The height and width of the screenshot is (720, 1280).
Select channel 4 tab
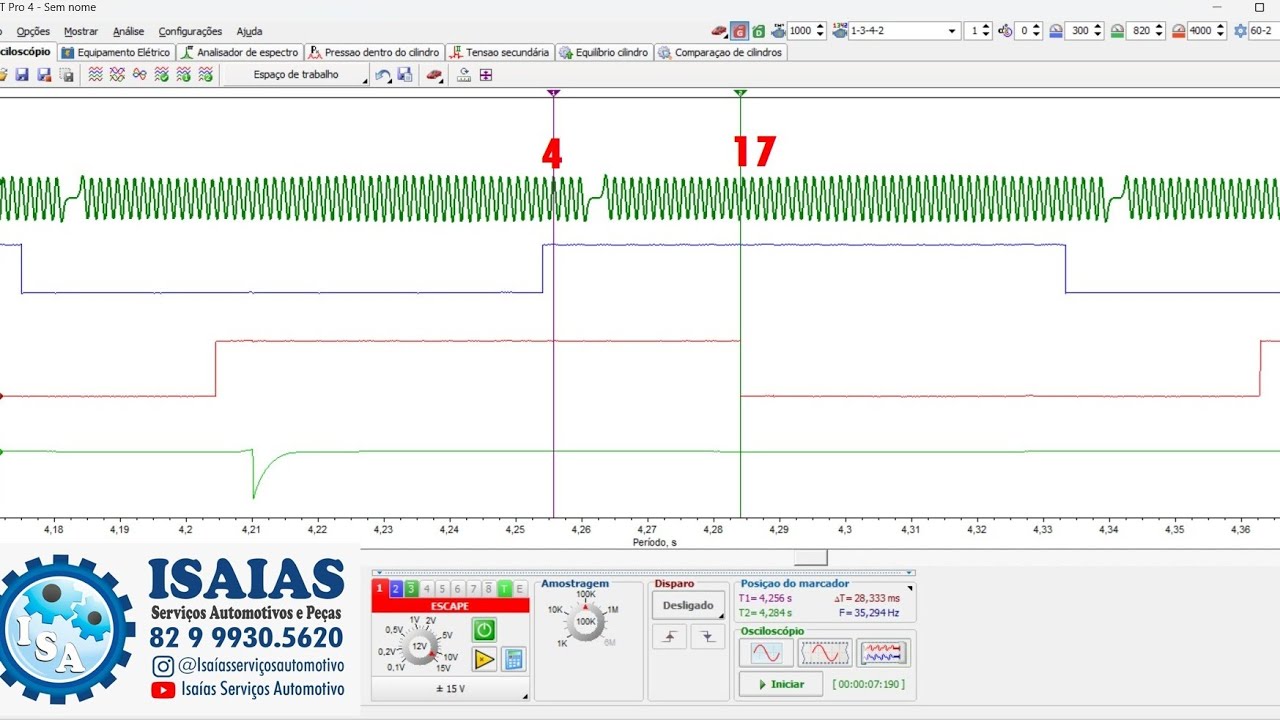(x=427, y=589)
